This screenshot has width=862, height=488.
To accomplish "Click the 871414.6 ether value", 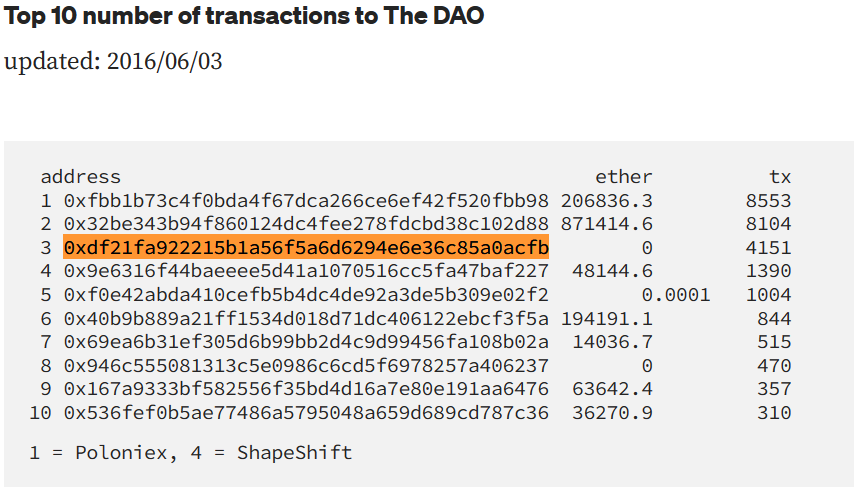I will tap(607, 224).
